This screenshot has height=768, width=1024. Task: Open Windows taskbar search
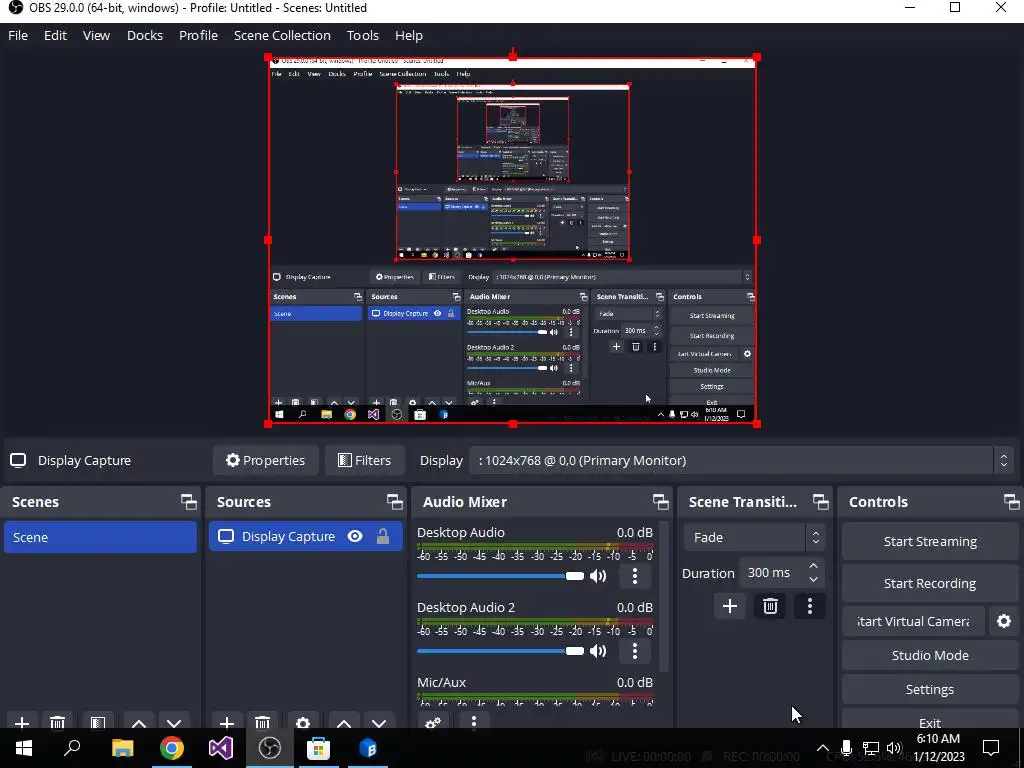click(x=72, y=748)
